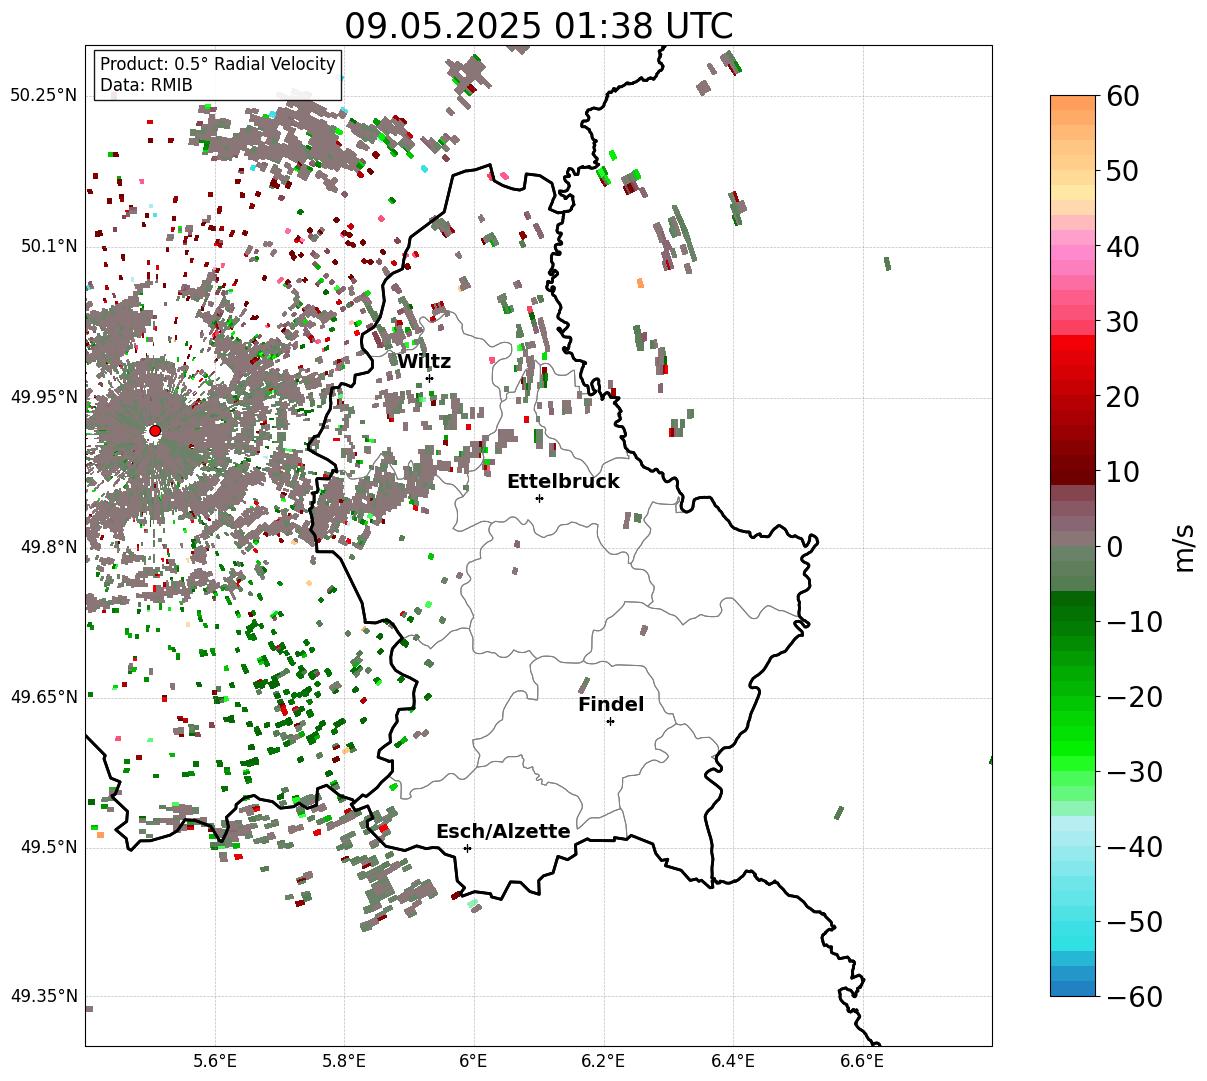
Task: Click the 49.8°N latitude label
Action: click(48, 547)
